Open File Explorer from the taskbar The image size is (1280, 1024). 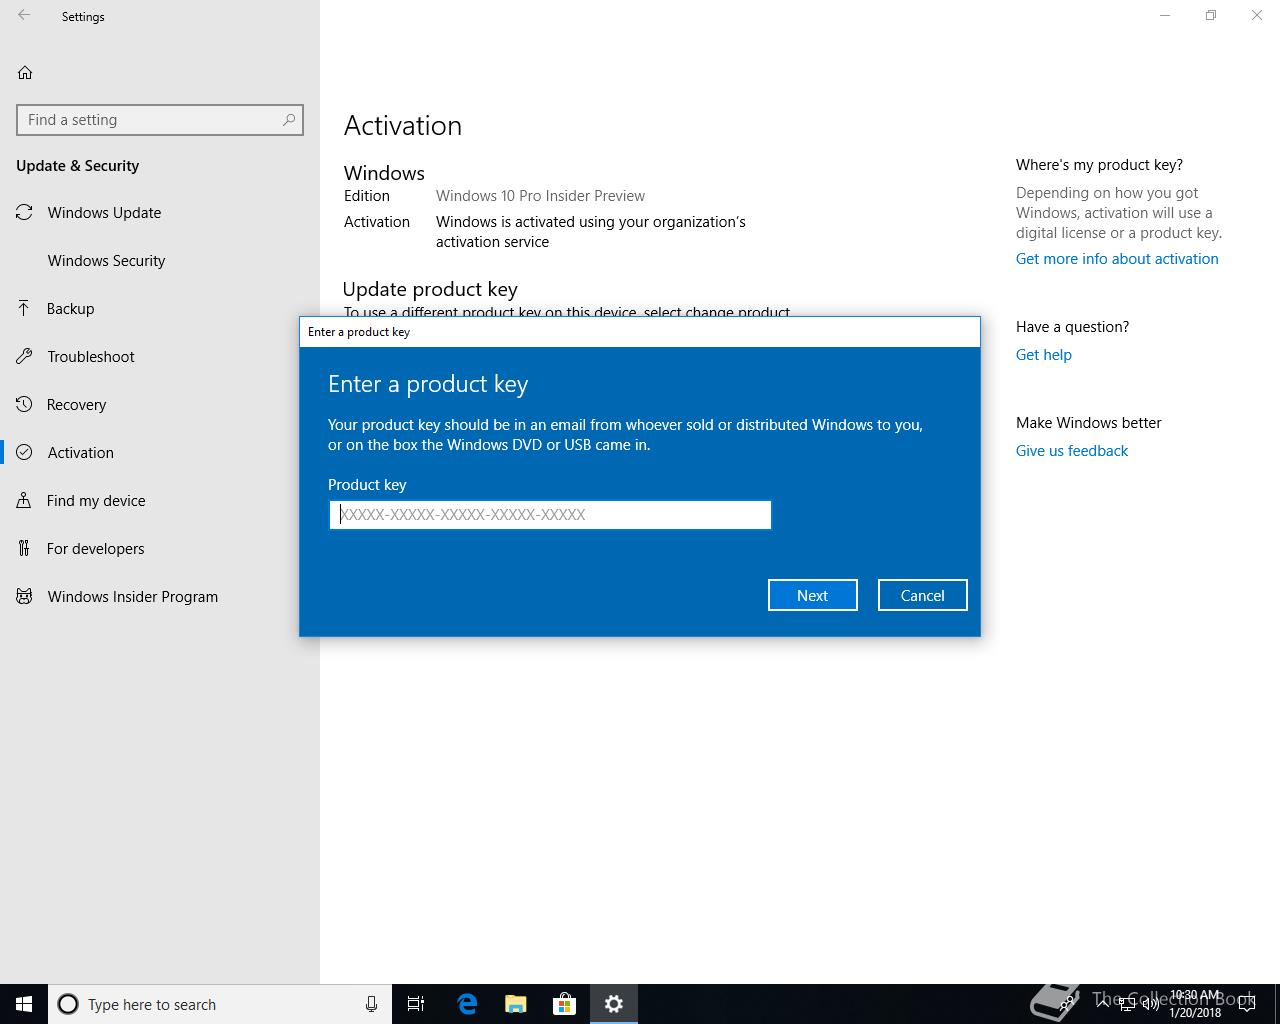pos(516,1004)
